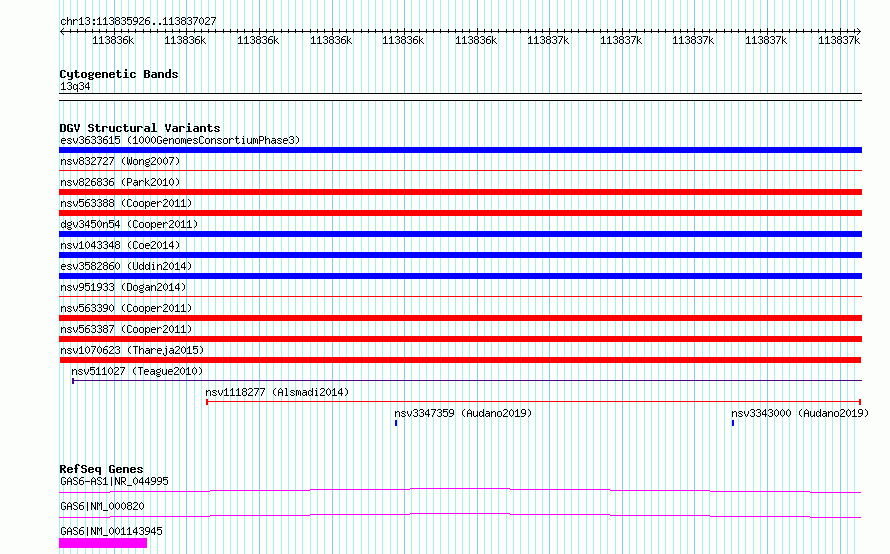
Task: Open the nsv511027 (Teague2010) label
Action: [137, 371]
